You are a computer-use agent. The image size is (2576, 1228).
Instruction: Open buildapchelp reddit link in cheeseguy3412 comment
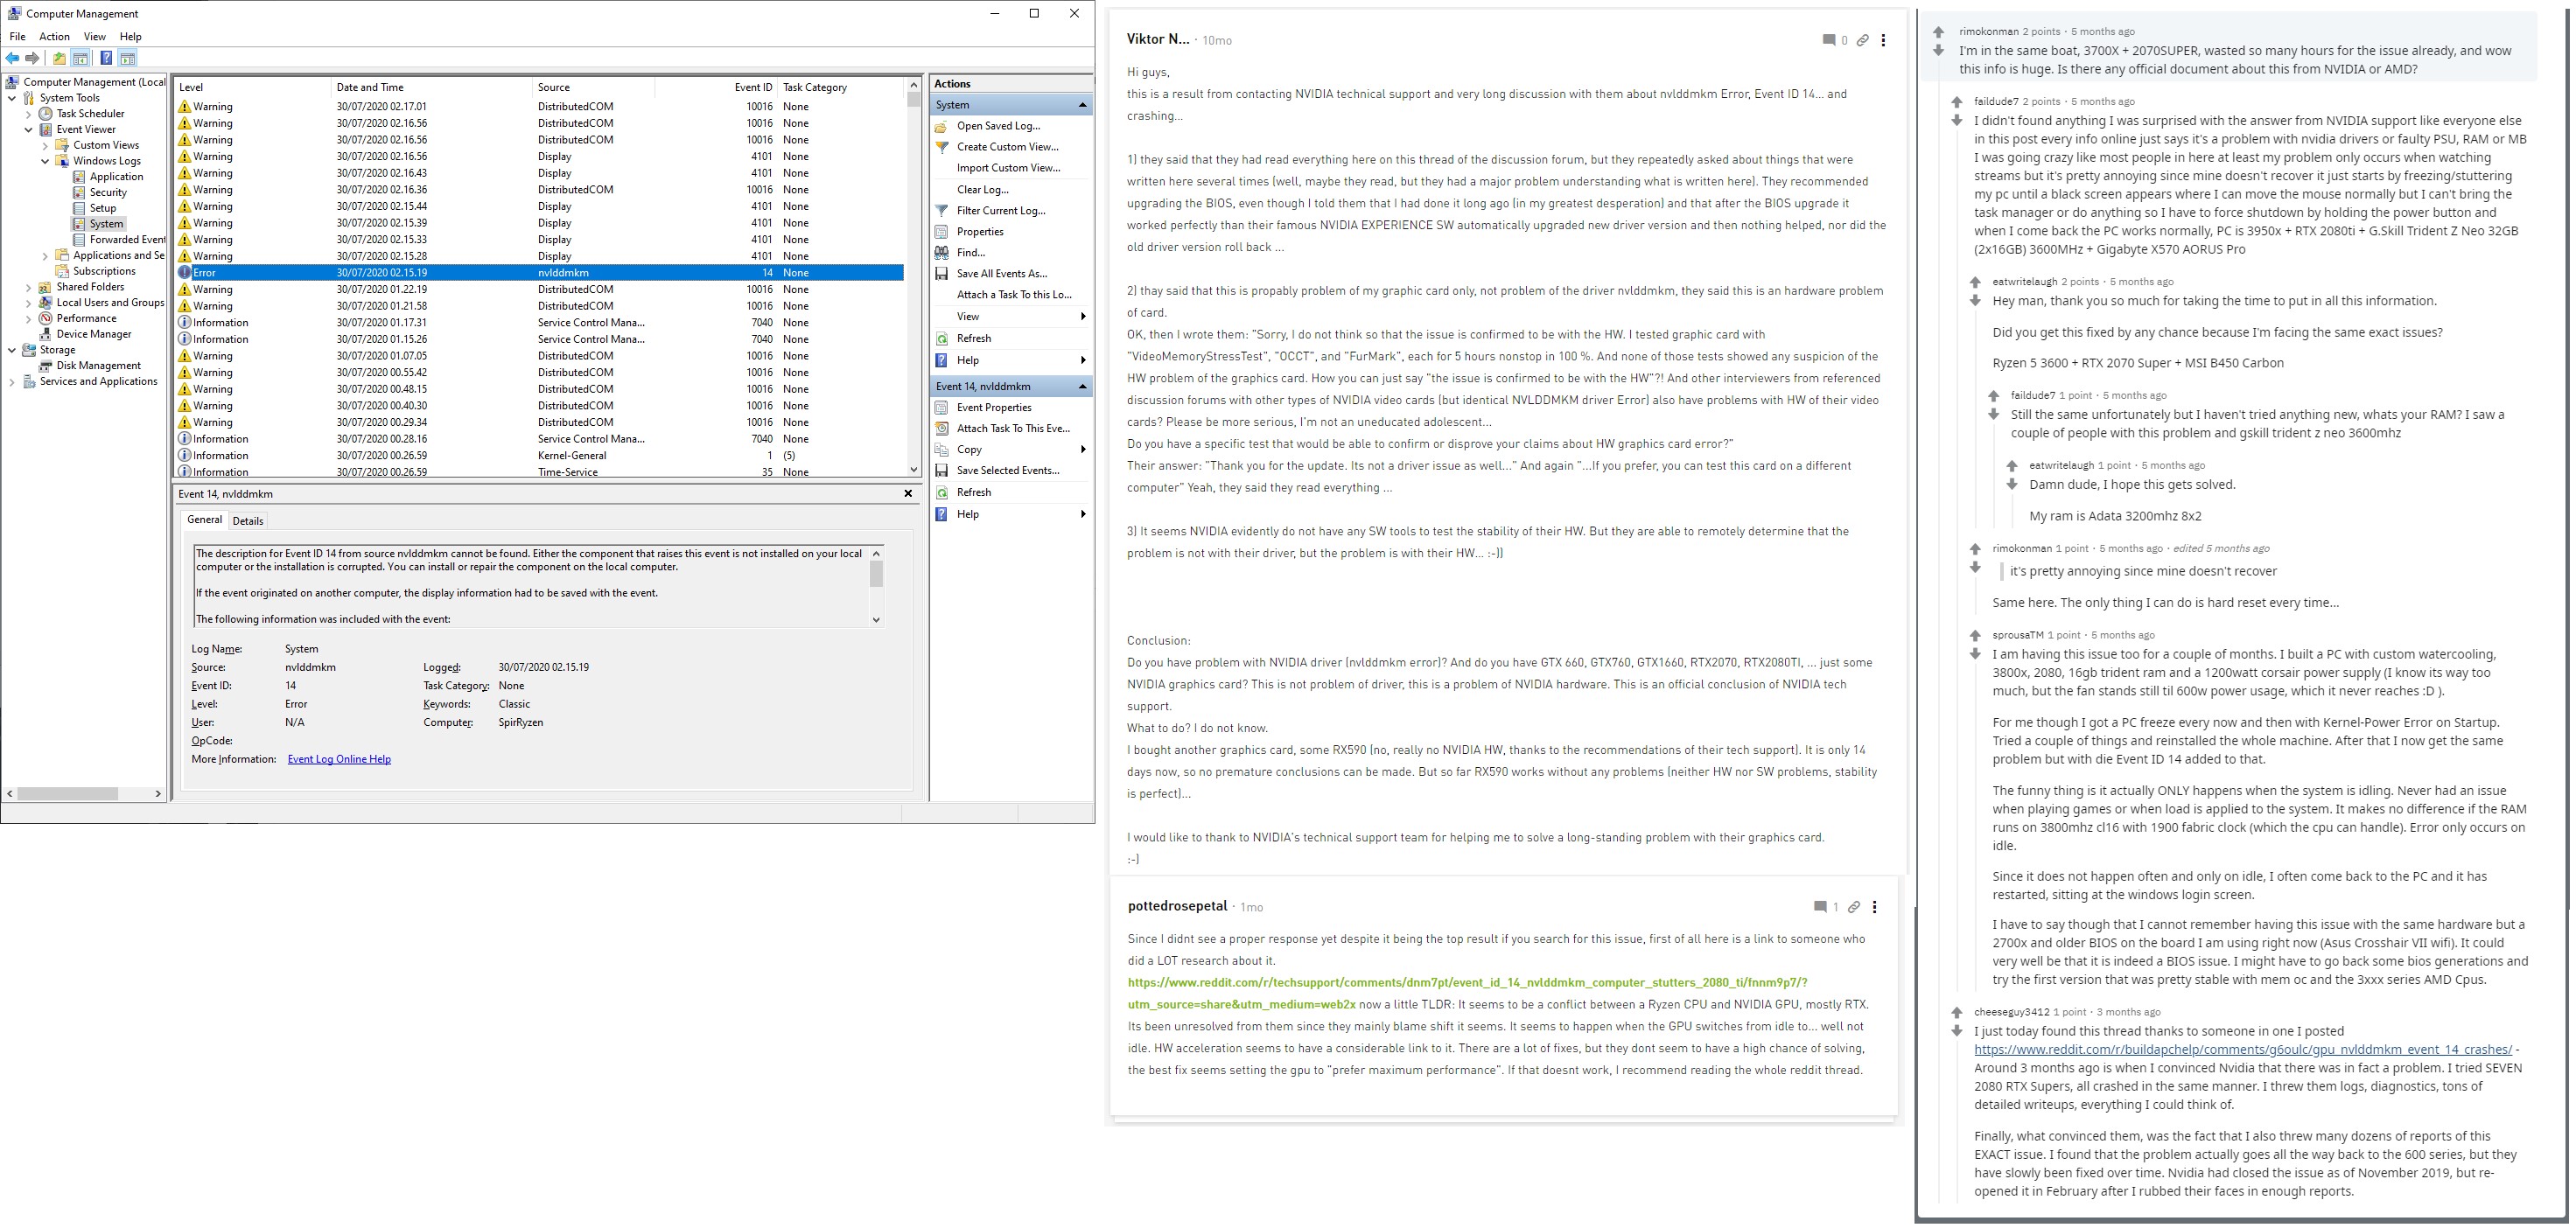[x=2242, y=1050]
